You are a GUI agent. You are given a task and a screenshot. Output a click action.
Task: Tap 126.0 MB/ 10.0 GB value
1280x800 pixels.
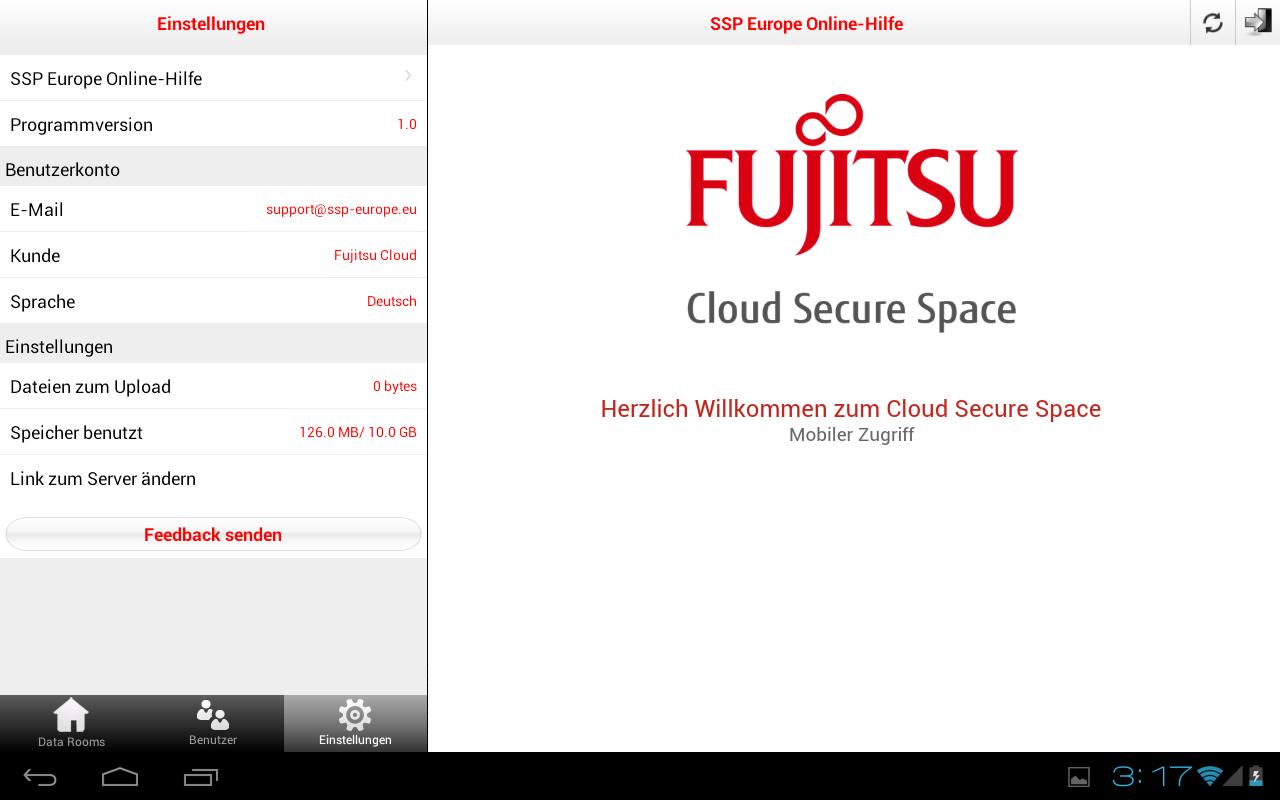coord(358,432)
